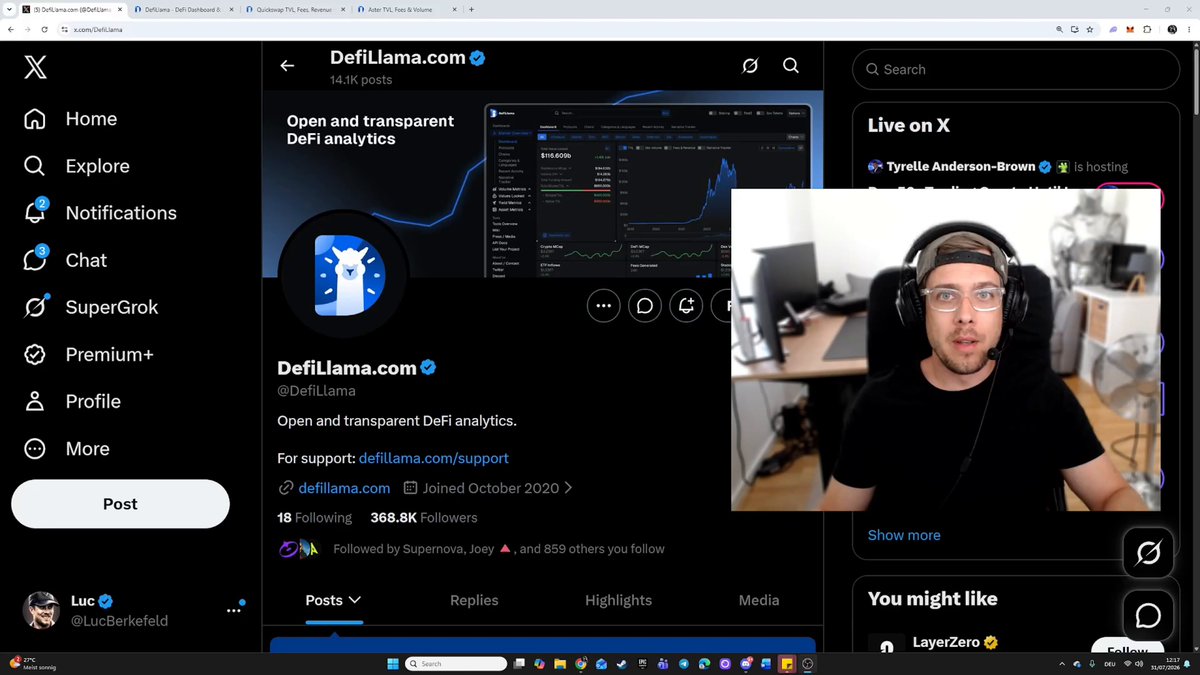Reload the page in the browser toolbar
Viewport: 1200px width, 675px height.
click(x=44, y=30)
